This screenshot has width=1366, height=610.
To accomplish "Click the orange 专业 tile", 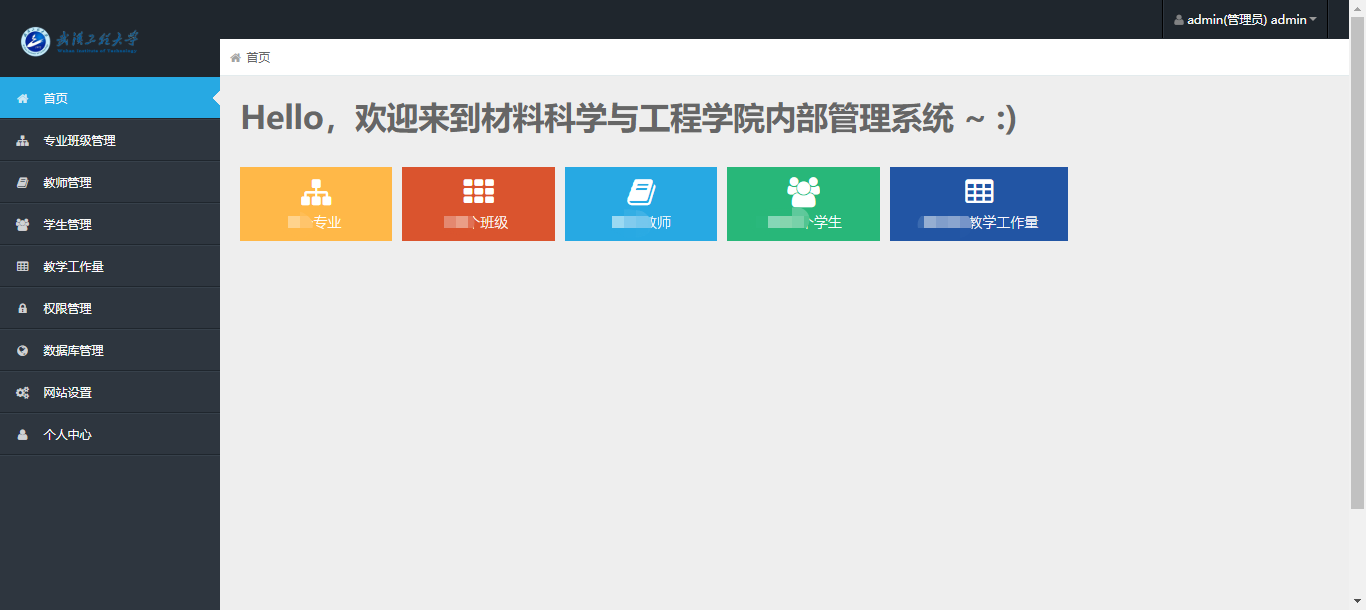I will pos(316,204).
